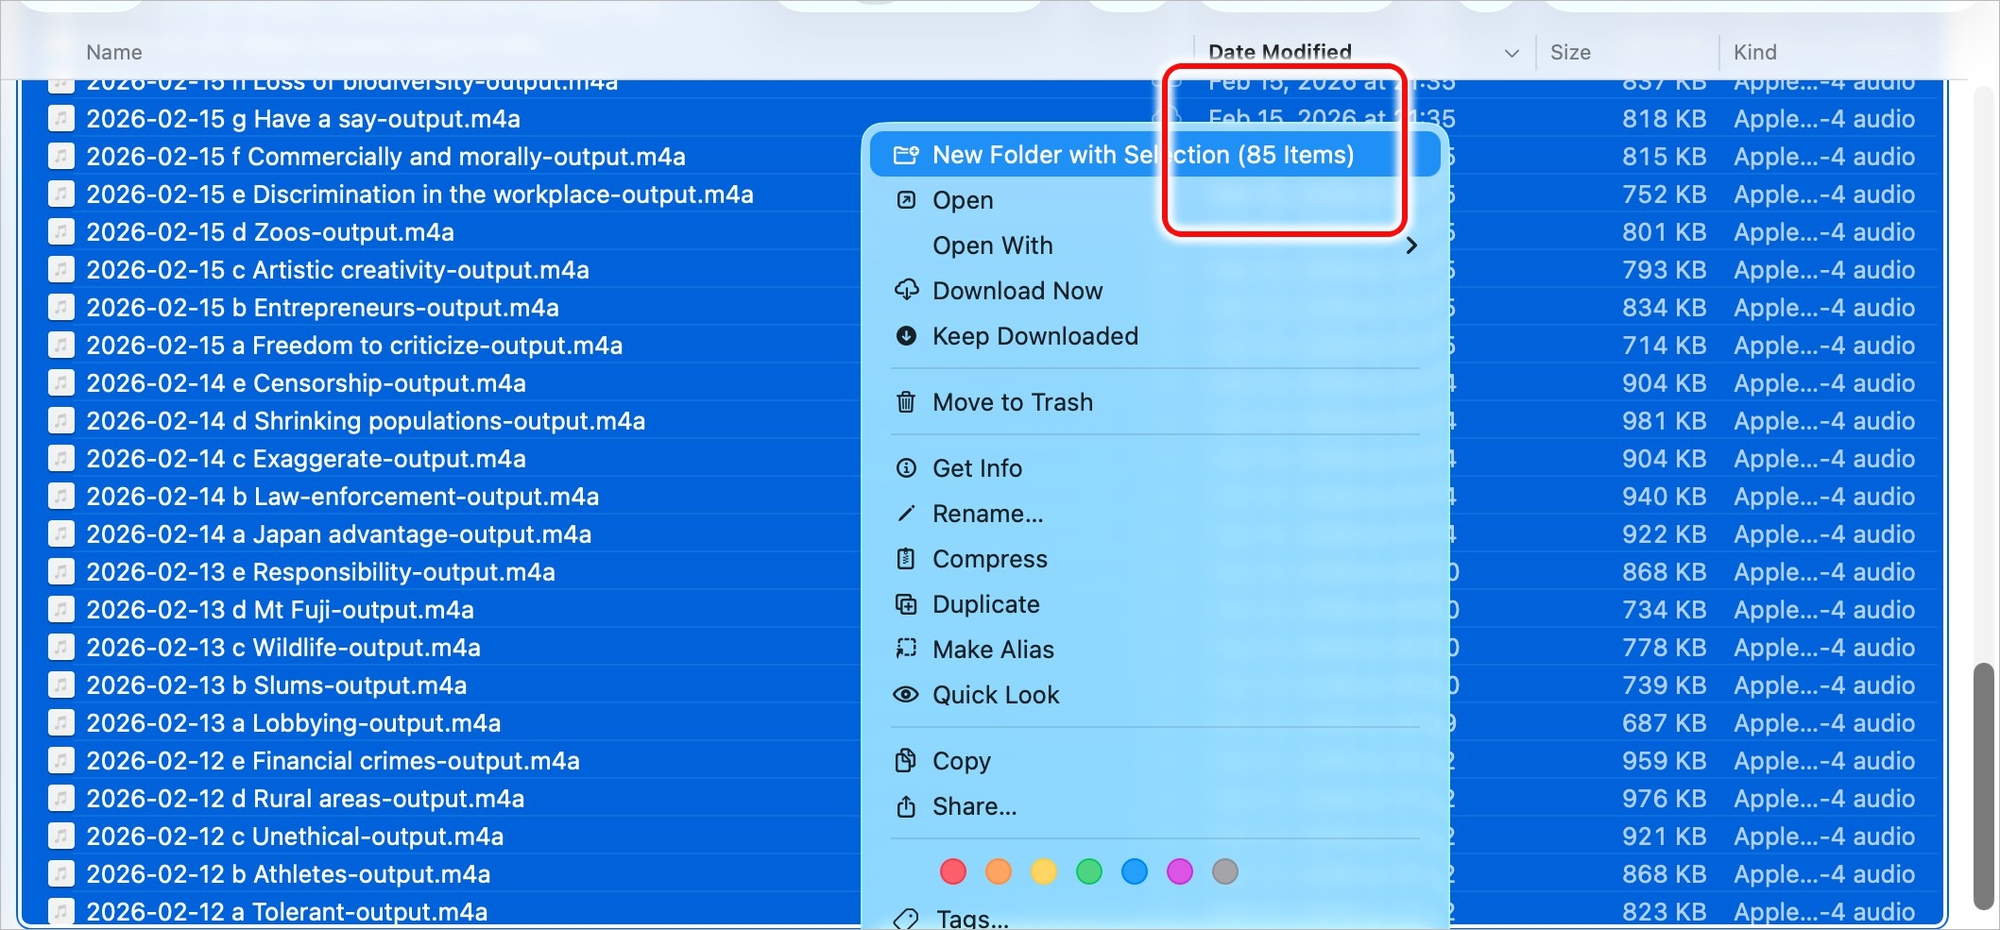Click the Share icon in context menu
Image resolution: width=2000 pixels, height=930 pixels.
[x=906, y=806]
